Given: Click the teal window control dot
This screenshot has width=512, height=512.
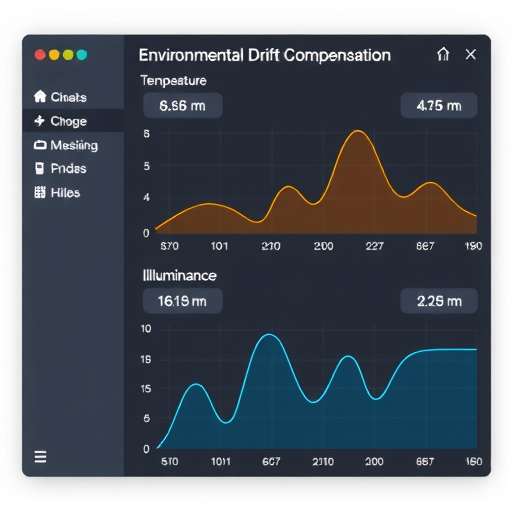Looking at the screenshot, I should (x=82, y=55).
